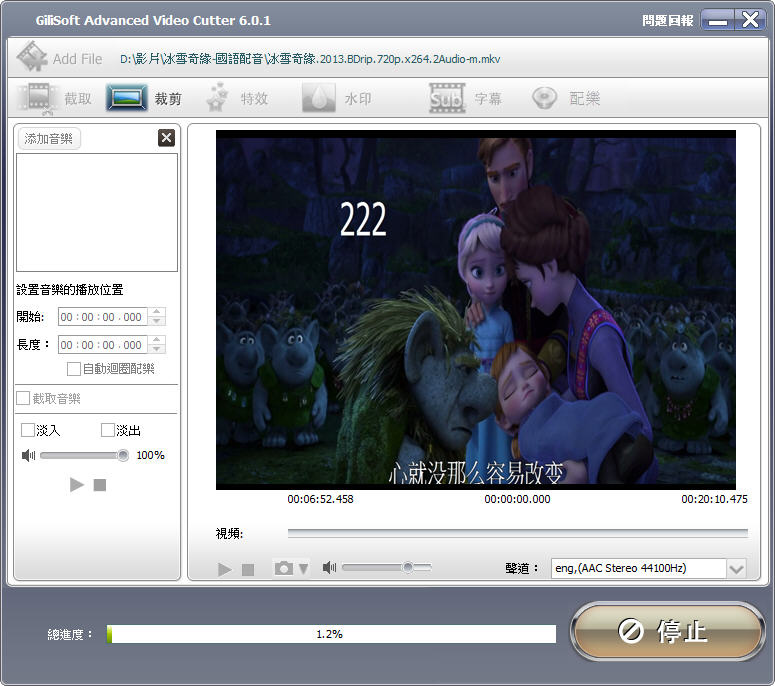Adjust the music volume 100% slider
This screenshot has height=686, width=775.
(x=85, y=455)
